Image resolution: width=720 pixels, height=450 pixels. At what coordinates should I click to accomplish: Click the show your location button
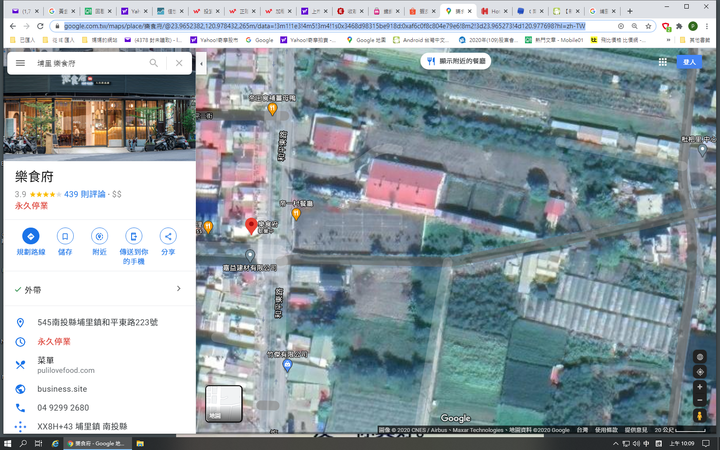coord(700,372)
